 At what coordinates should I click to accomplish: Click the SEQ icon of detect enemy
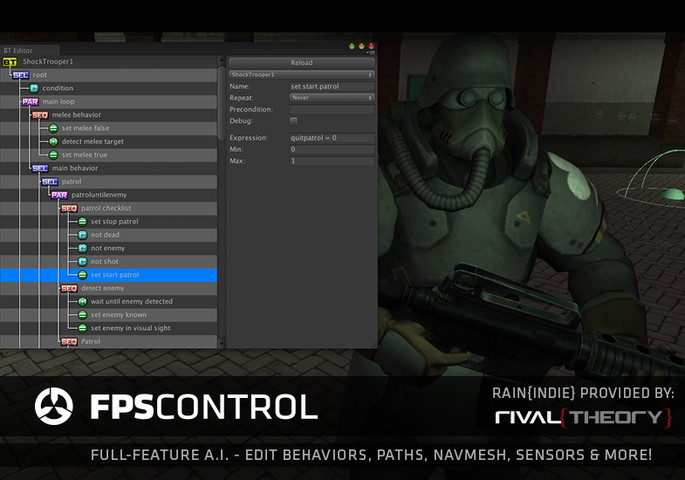[x=69, y=288]
